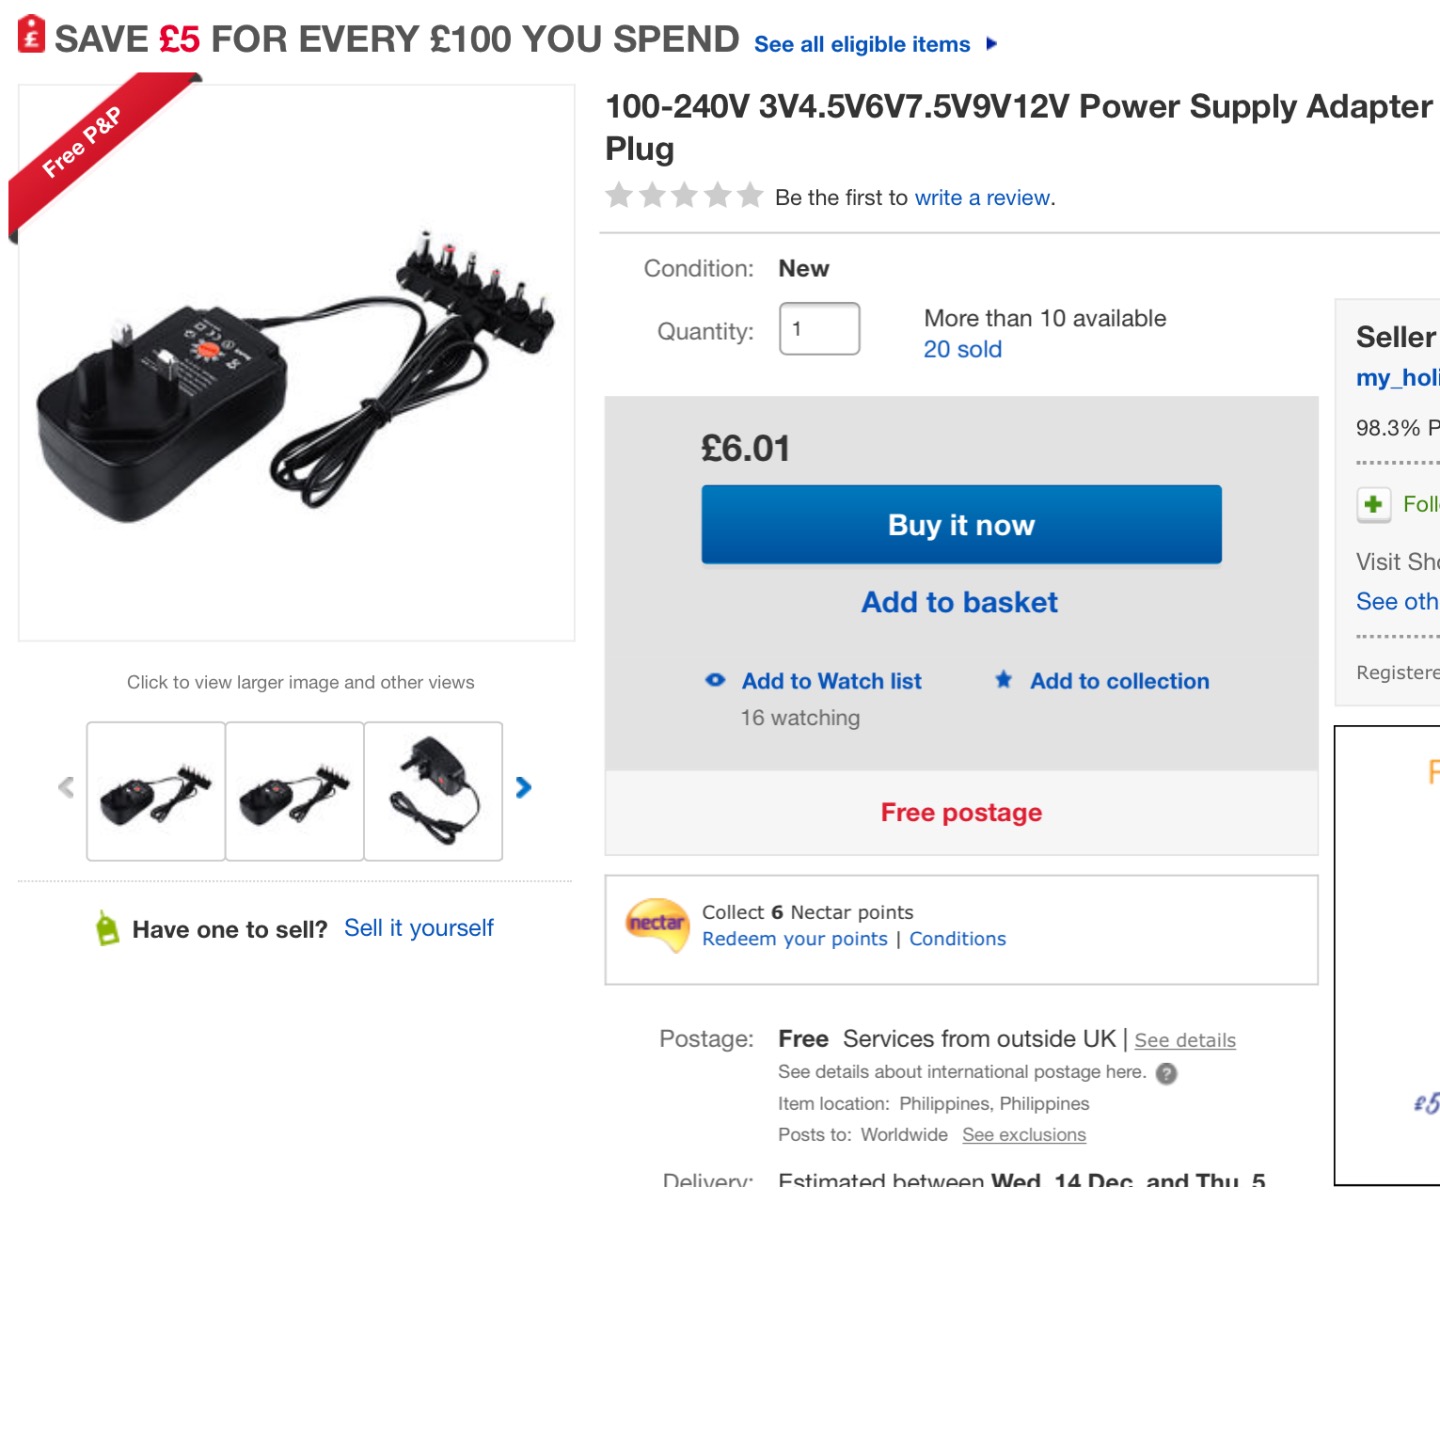Screen dimensions: 1440x1440
Task: Click the Quantity input field
Action: pos(819,329)
